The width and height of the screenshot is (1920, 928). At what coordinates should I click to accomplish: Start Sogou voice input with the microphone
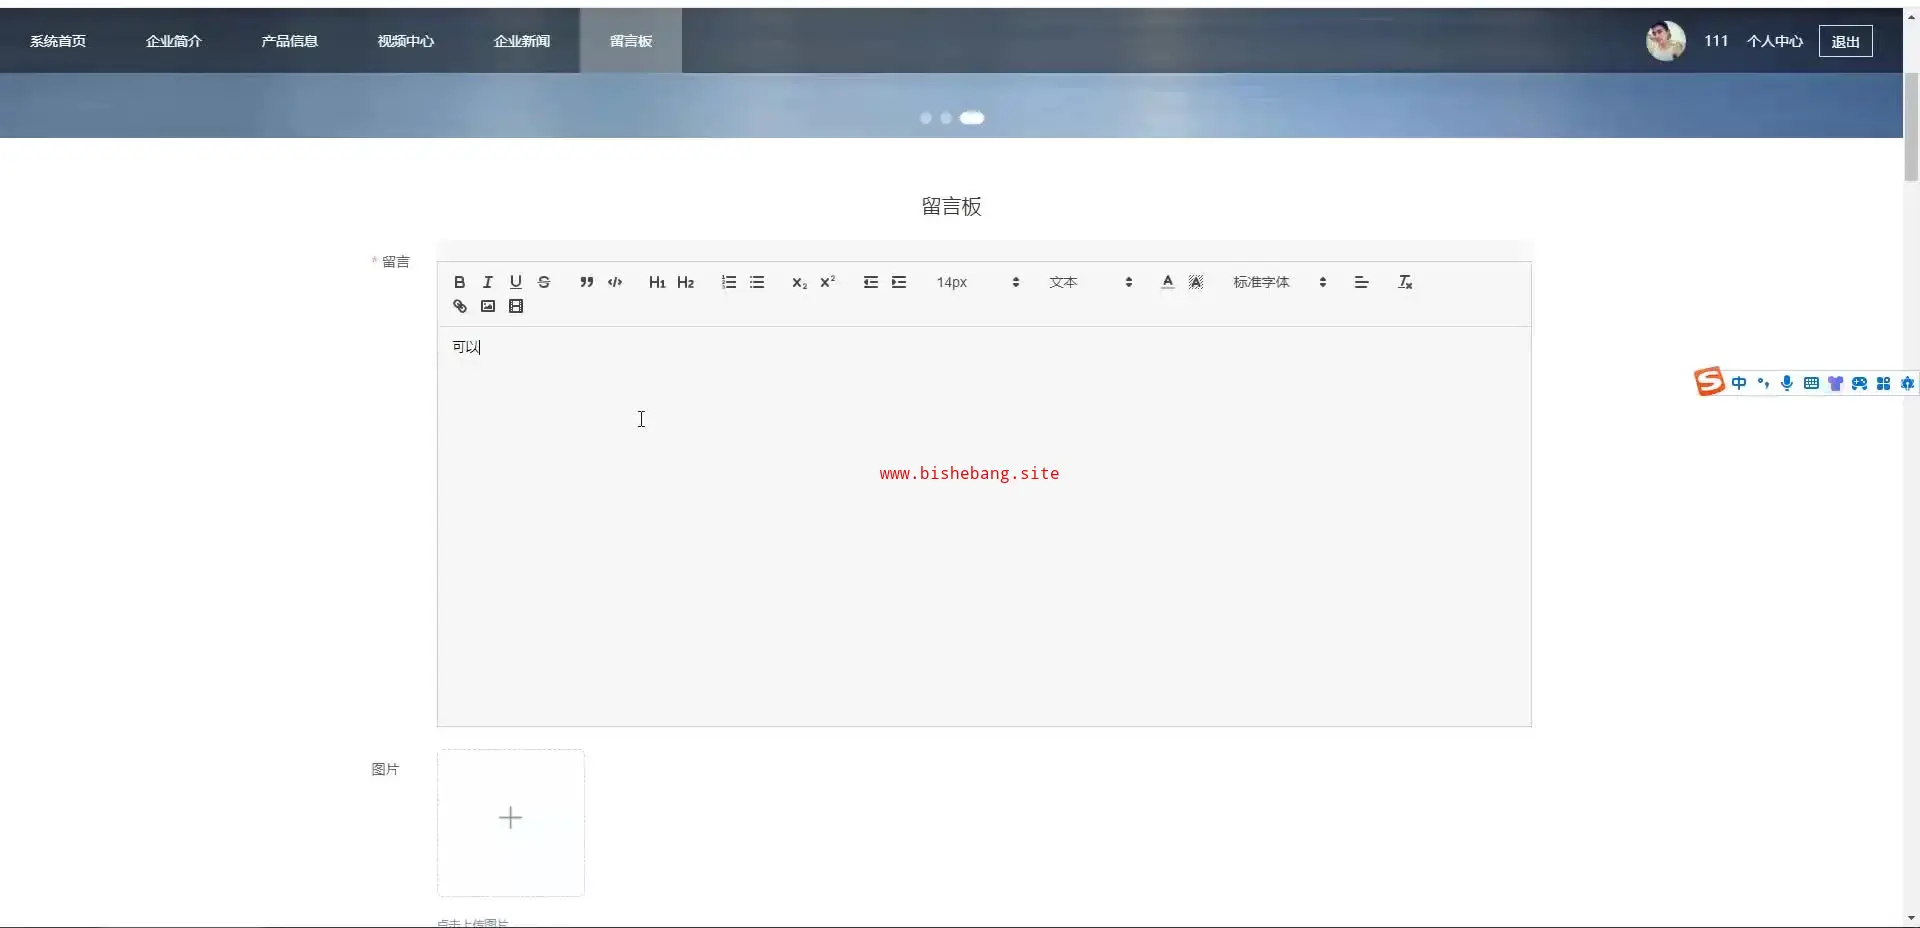[1787, 383]
